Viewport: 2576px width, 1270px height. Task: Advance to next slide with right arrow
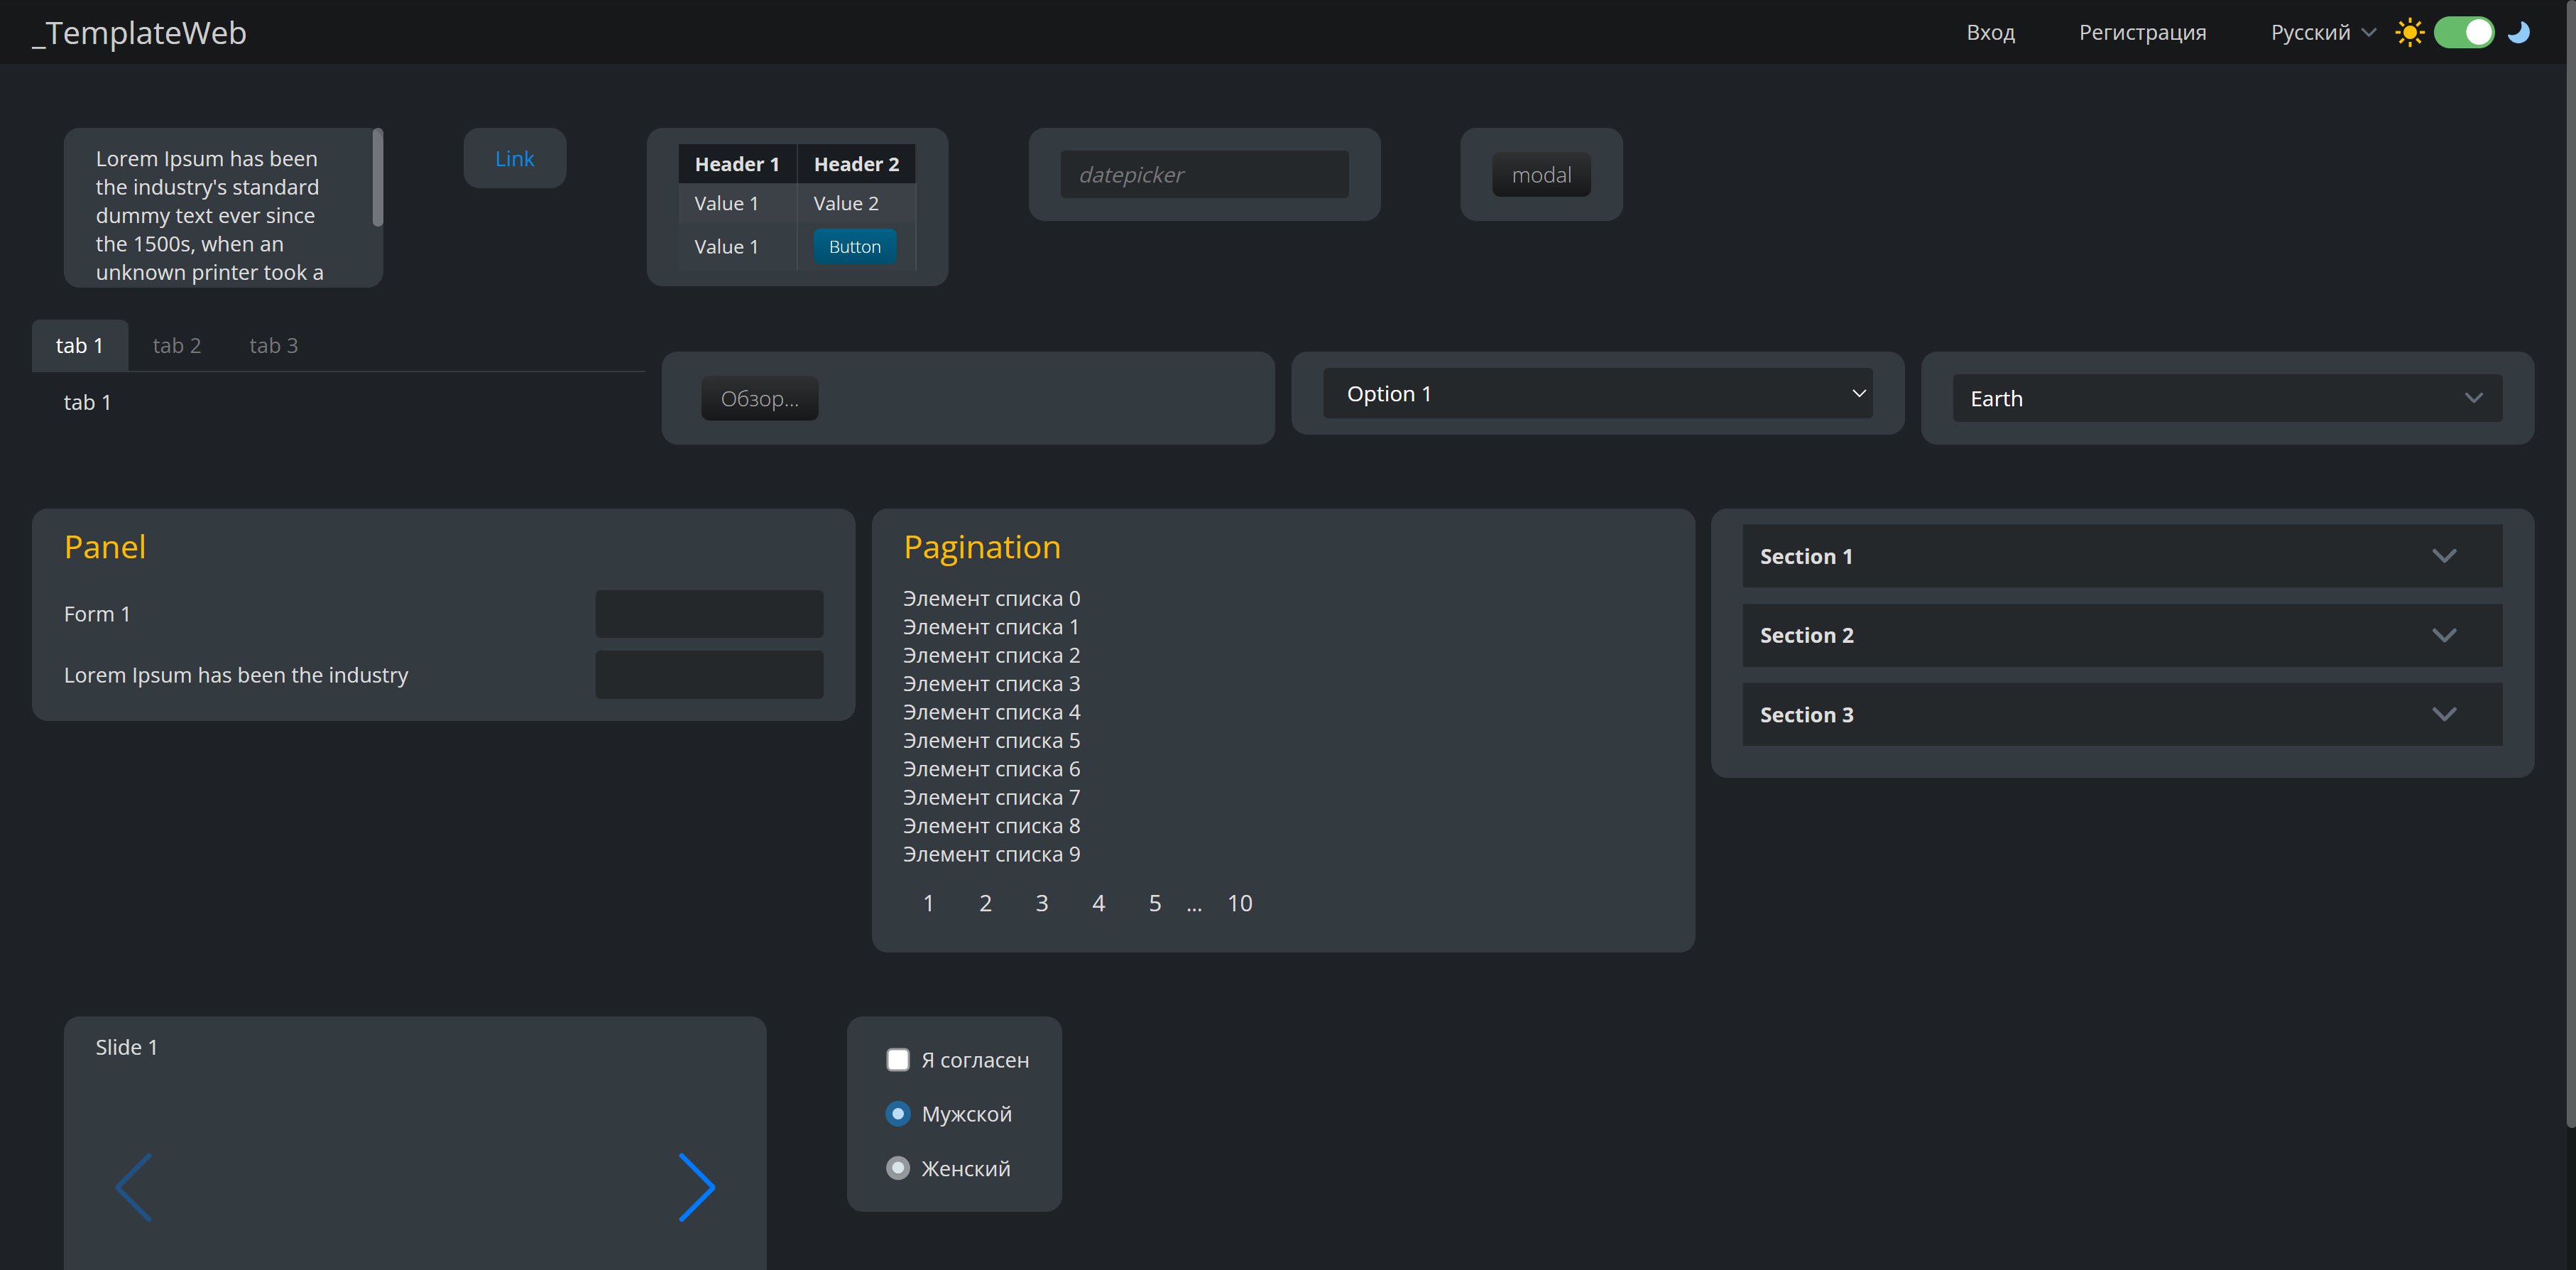point(697,1187)
